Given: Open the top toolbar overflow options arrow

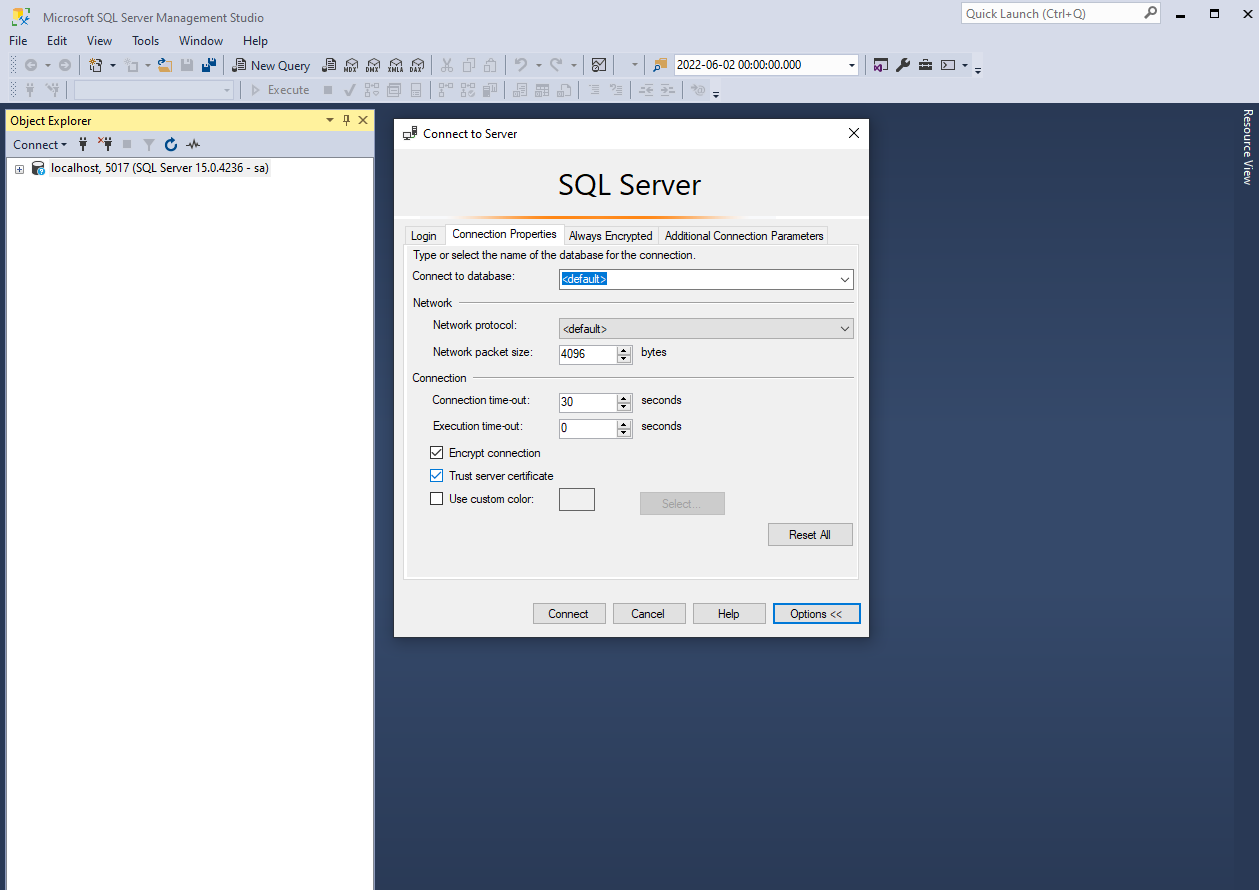Looking at the screenshot, I should (x=978, y=69).
